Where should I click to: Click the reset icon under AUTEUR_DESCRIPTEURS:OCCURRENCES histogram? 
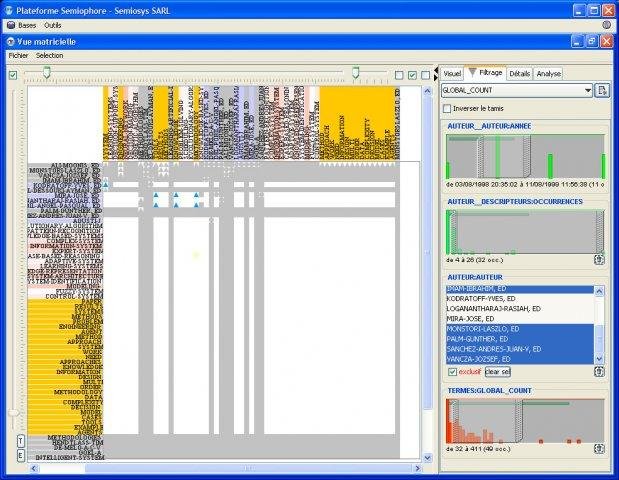pos(599,259)
